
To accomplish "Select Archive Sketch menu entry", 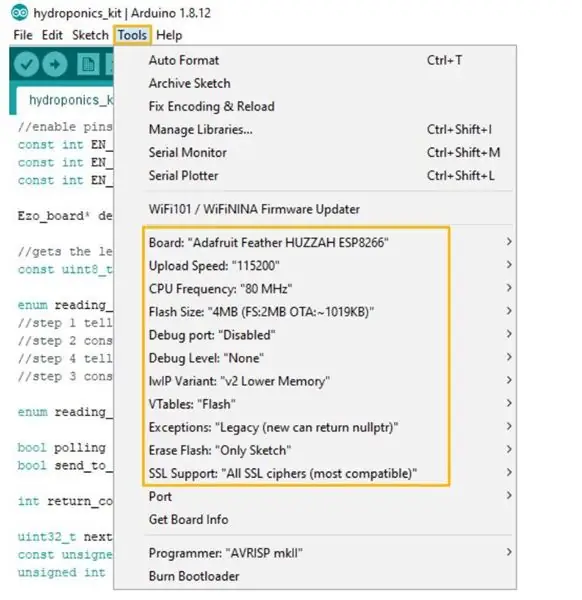I will [x=315, y=83].
